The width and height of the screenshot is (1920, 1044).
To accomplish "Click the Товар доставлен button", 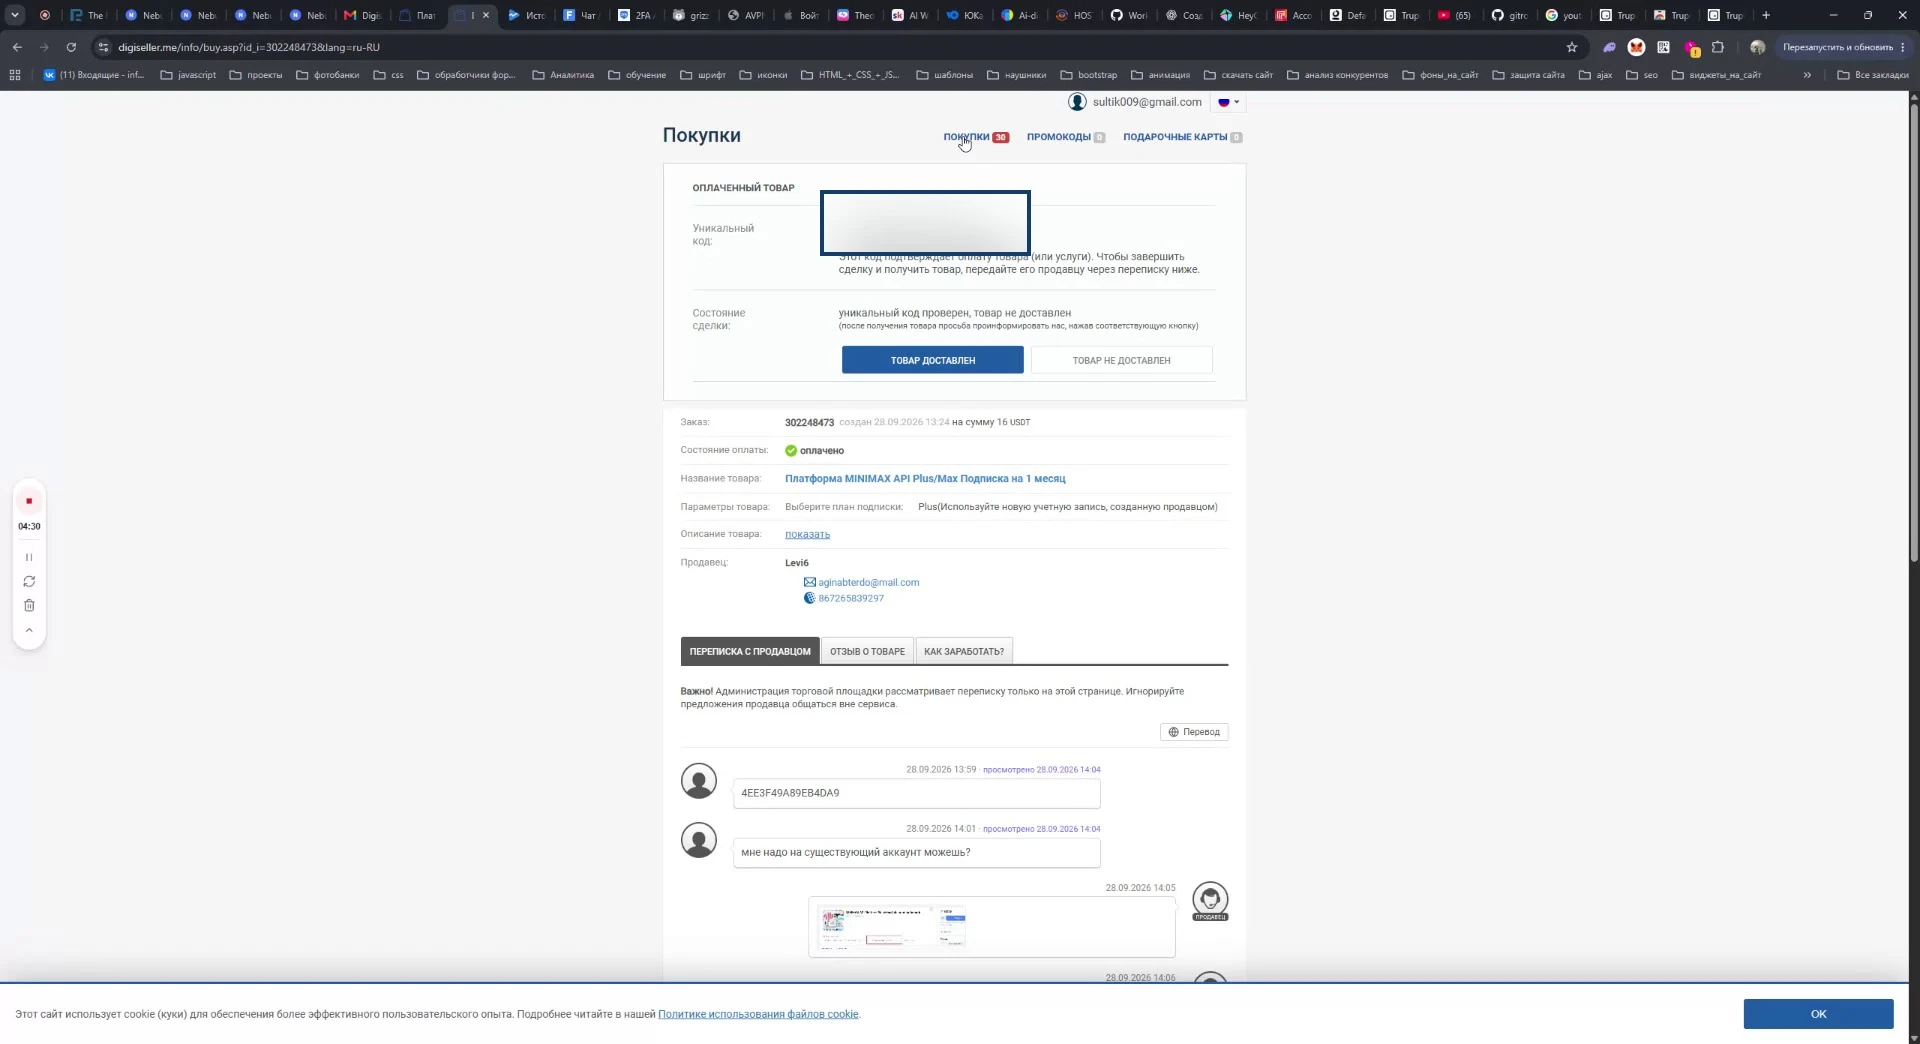I will [x=932, y=360].
